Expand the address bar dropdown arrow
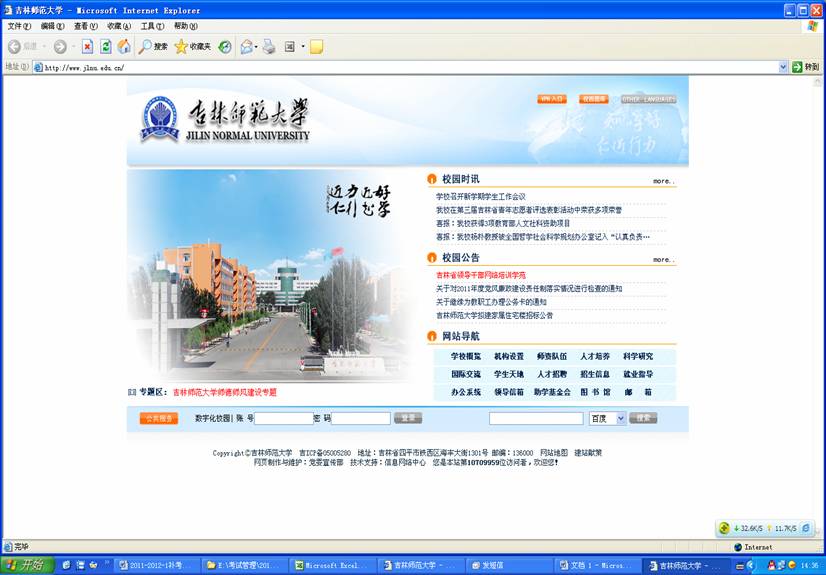 coord(783,67)
